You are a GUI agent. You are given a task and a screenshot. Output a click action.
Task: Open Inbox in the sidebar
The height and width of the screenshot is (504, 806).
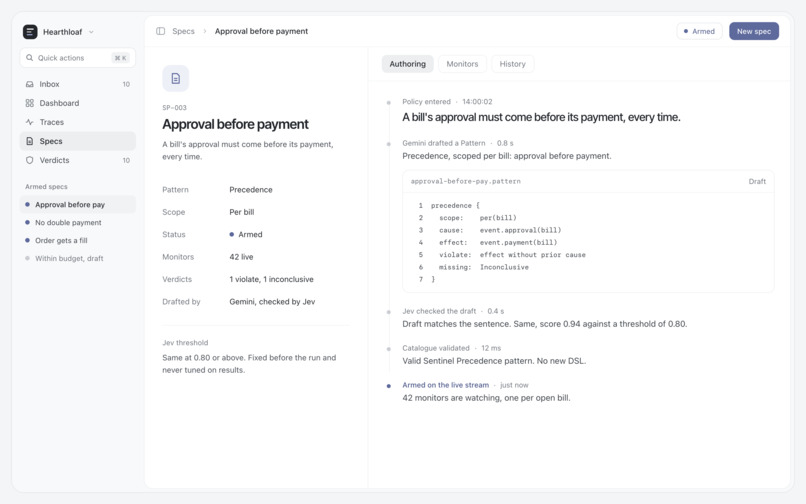78,84
